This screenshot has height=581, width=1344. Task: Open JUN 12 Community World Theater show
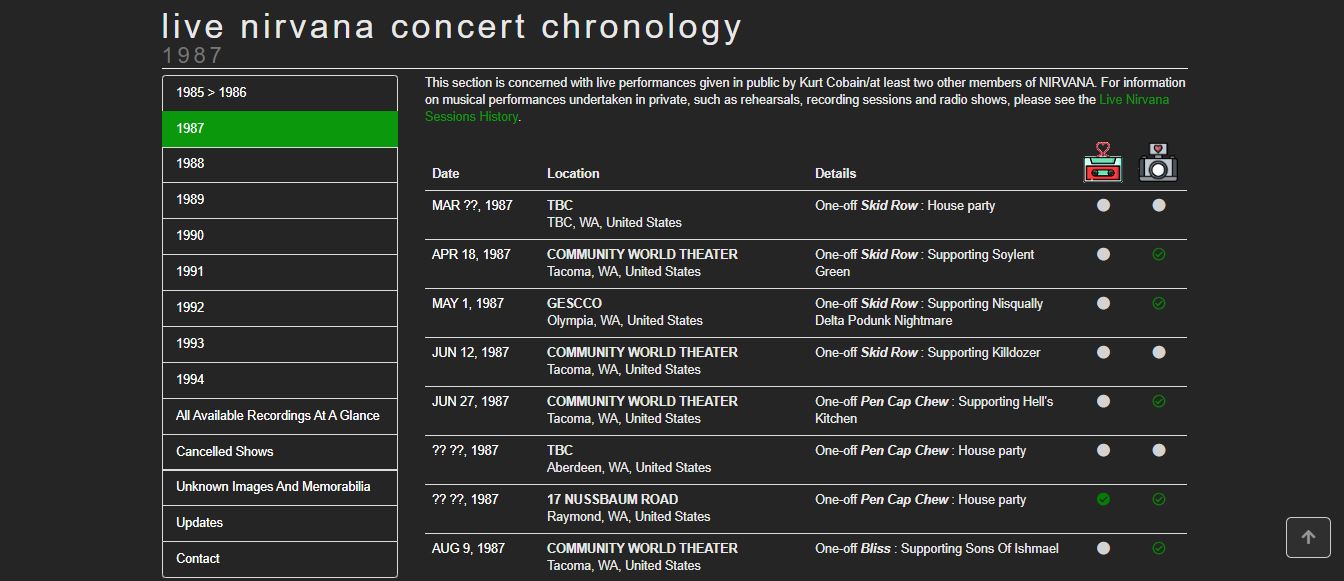(x=642, y=352)
